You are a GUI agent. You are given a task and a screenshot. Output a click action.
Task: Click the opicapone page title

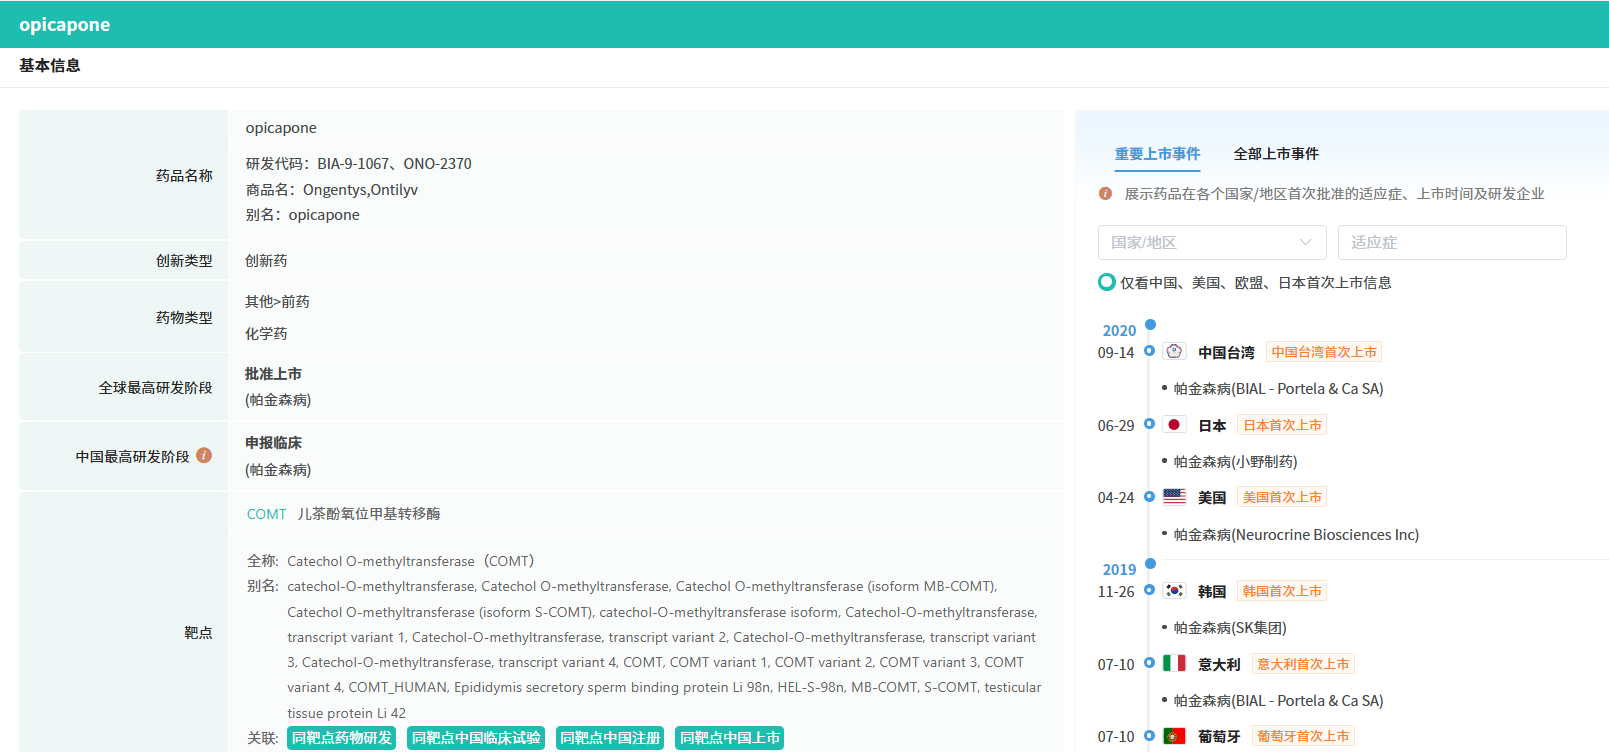coord(65,25)
